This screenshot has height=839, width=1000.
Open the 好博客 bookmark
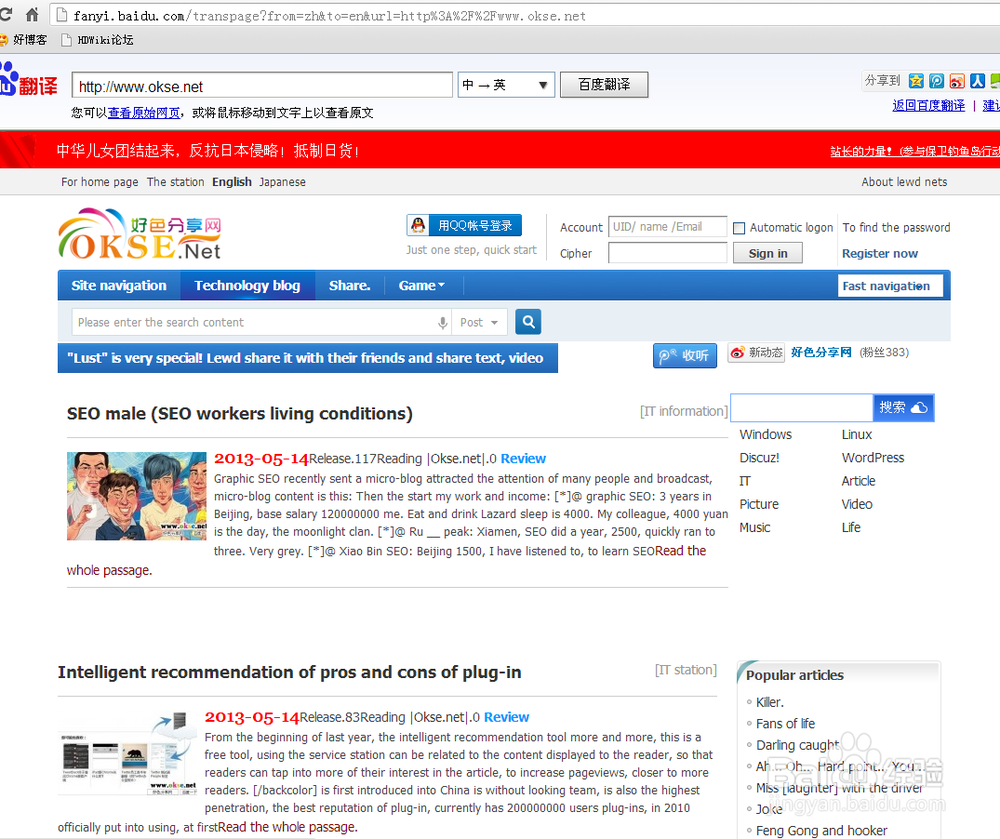[24, 40]
